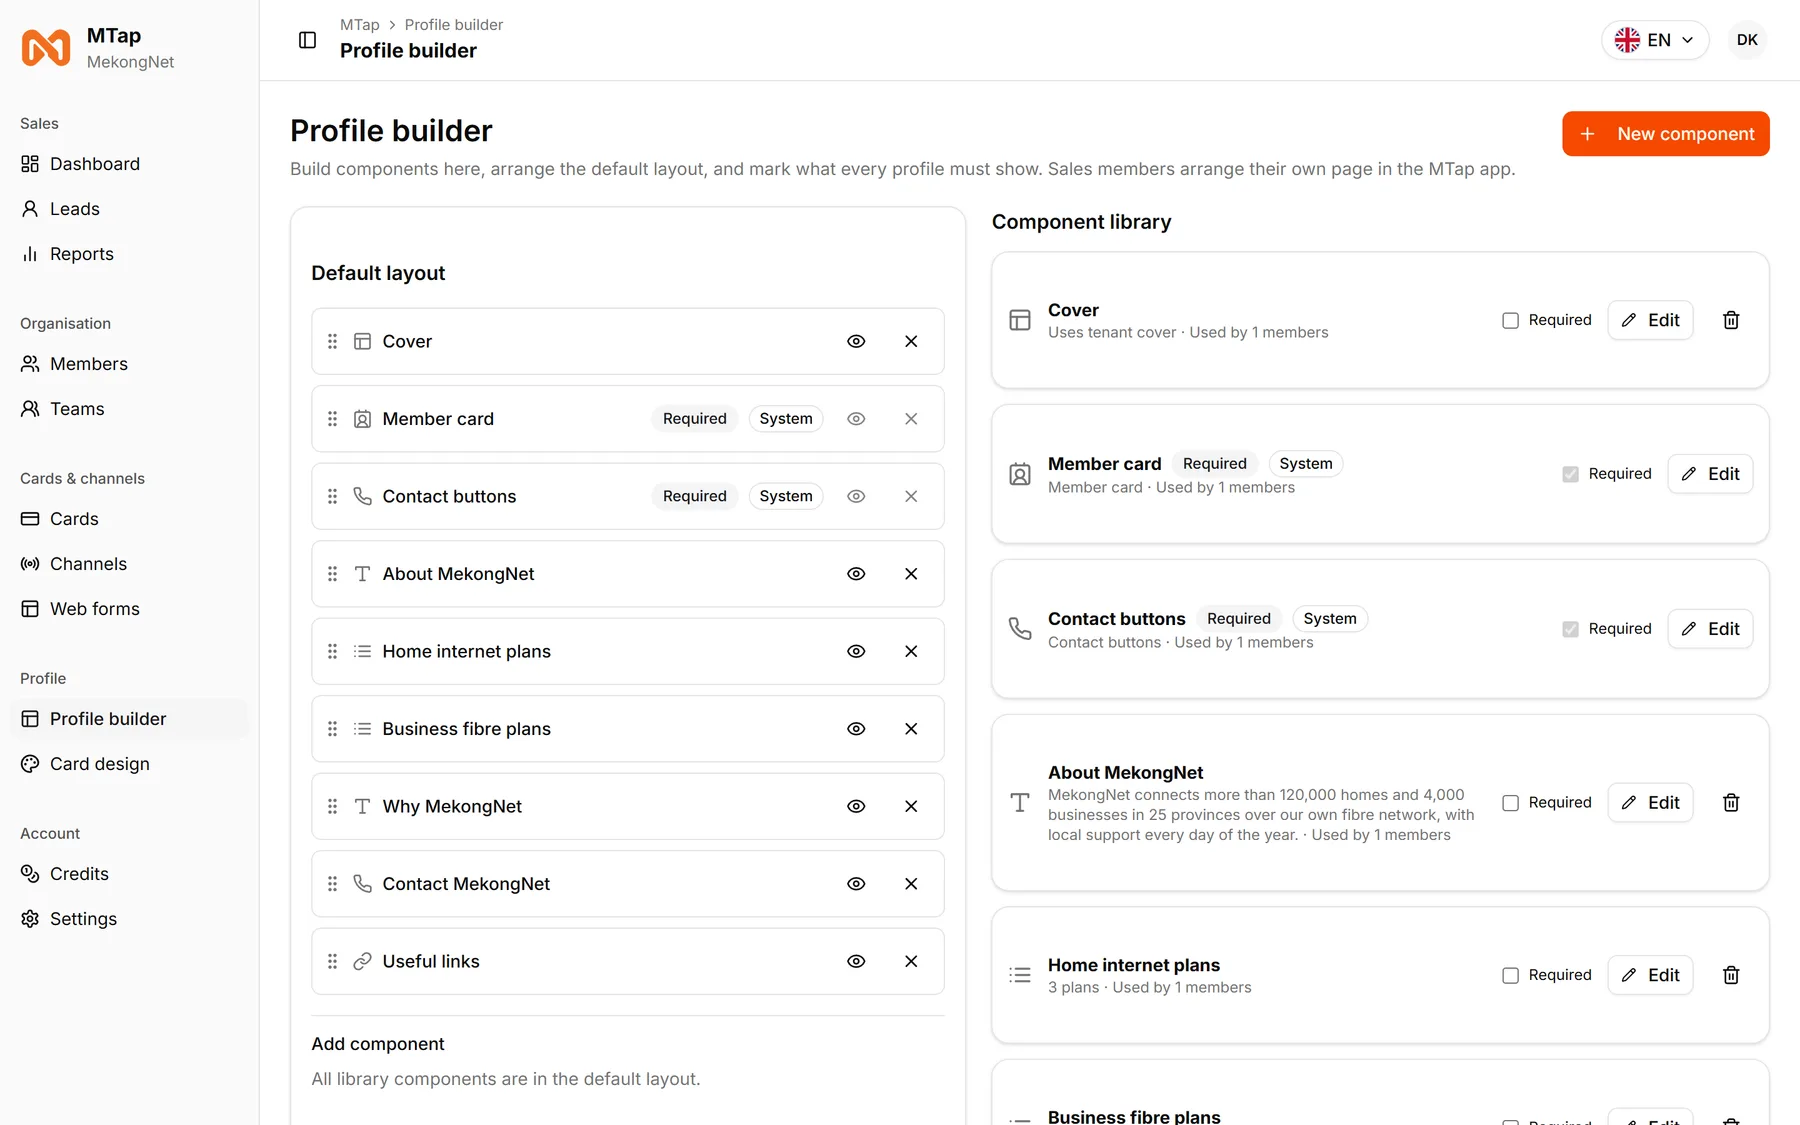Toggle Why MekongNet visibility

point(856,806)
